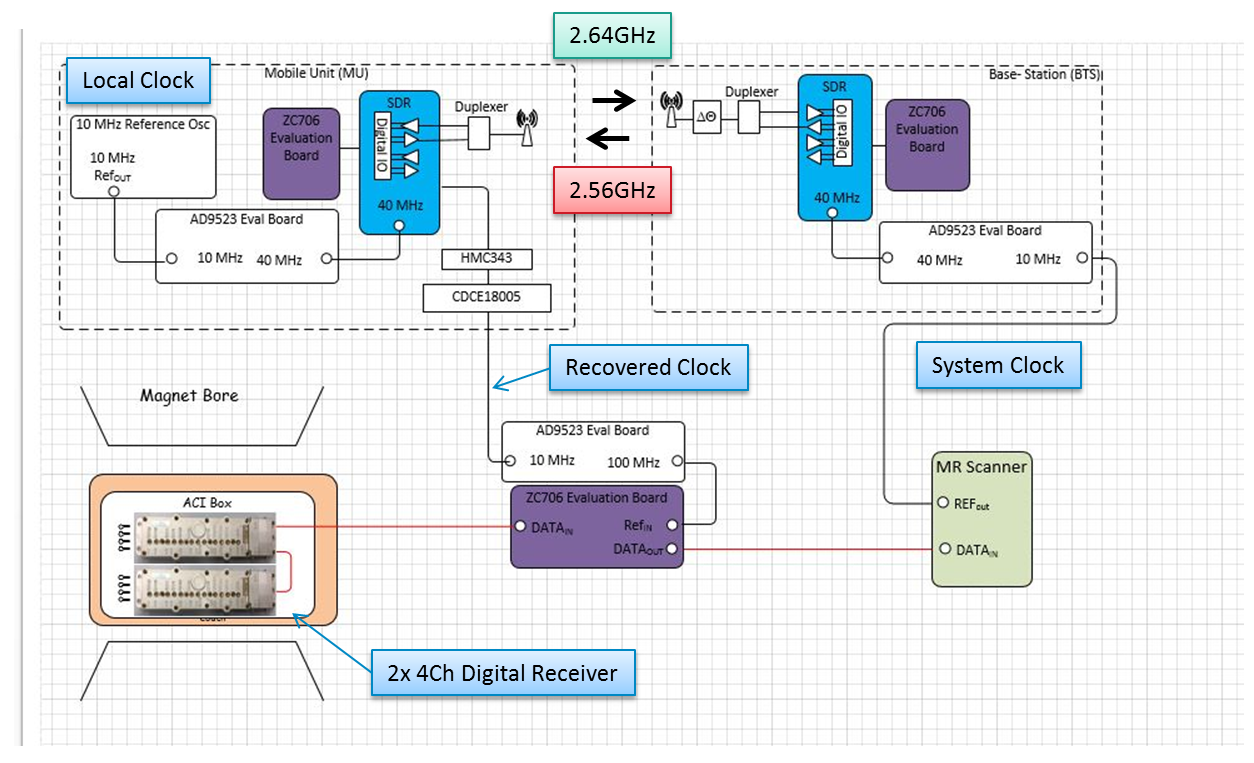Click the right-pointing black arrow

point(614,100)
